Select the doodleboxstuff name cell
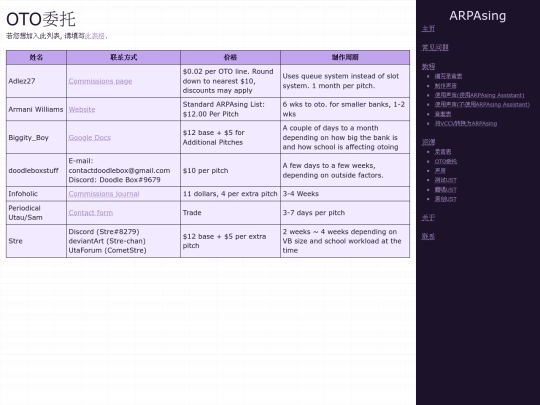 [36, 170]
